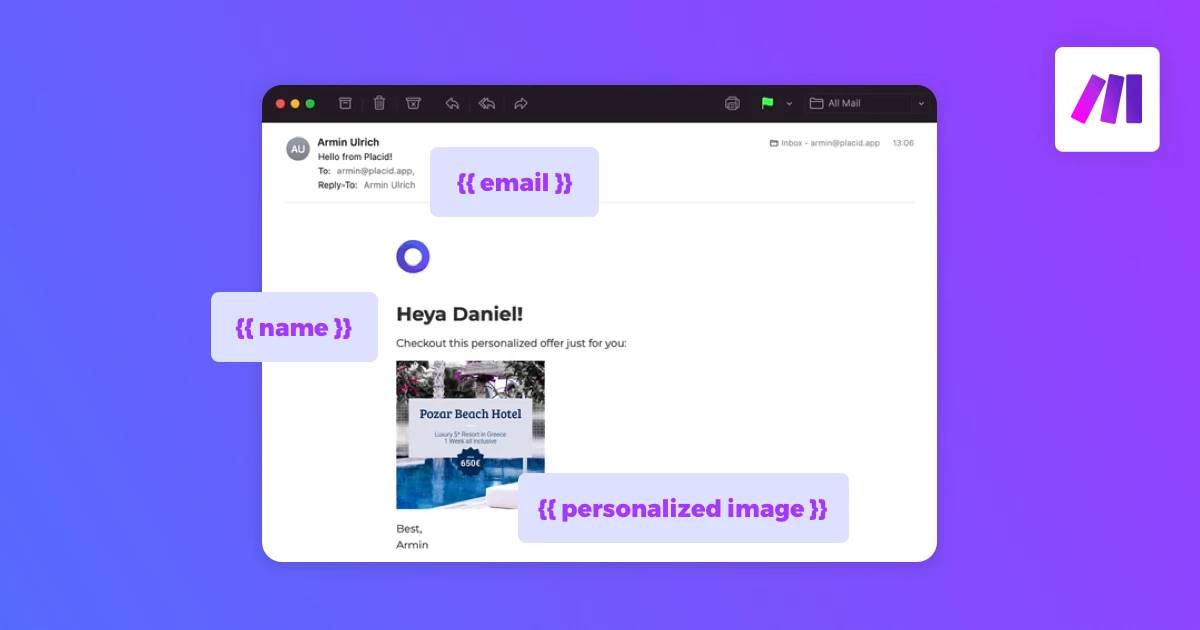Click the {{ name }} placeholder label
Viewport: 1200px width, 630px height.
[x=294, y=327]
